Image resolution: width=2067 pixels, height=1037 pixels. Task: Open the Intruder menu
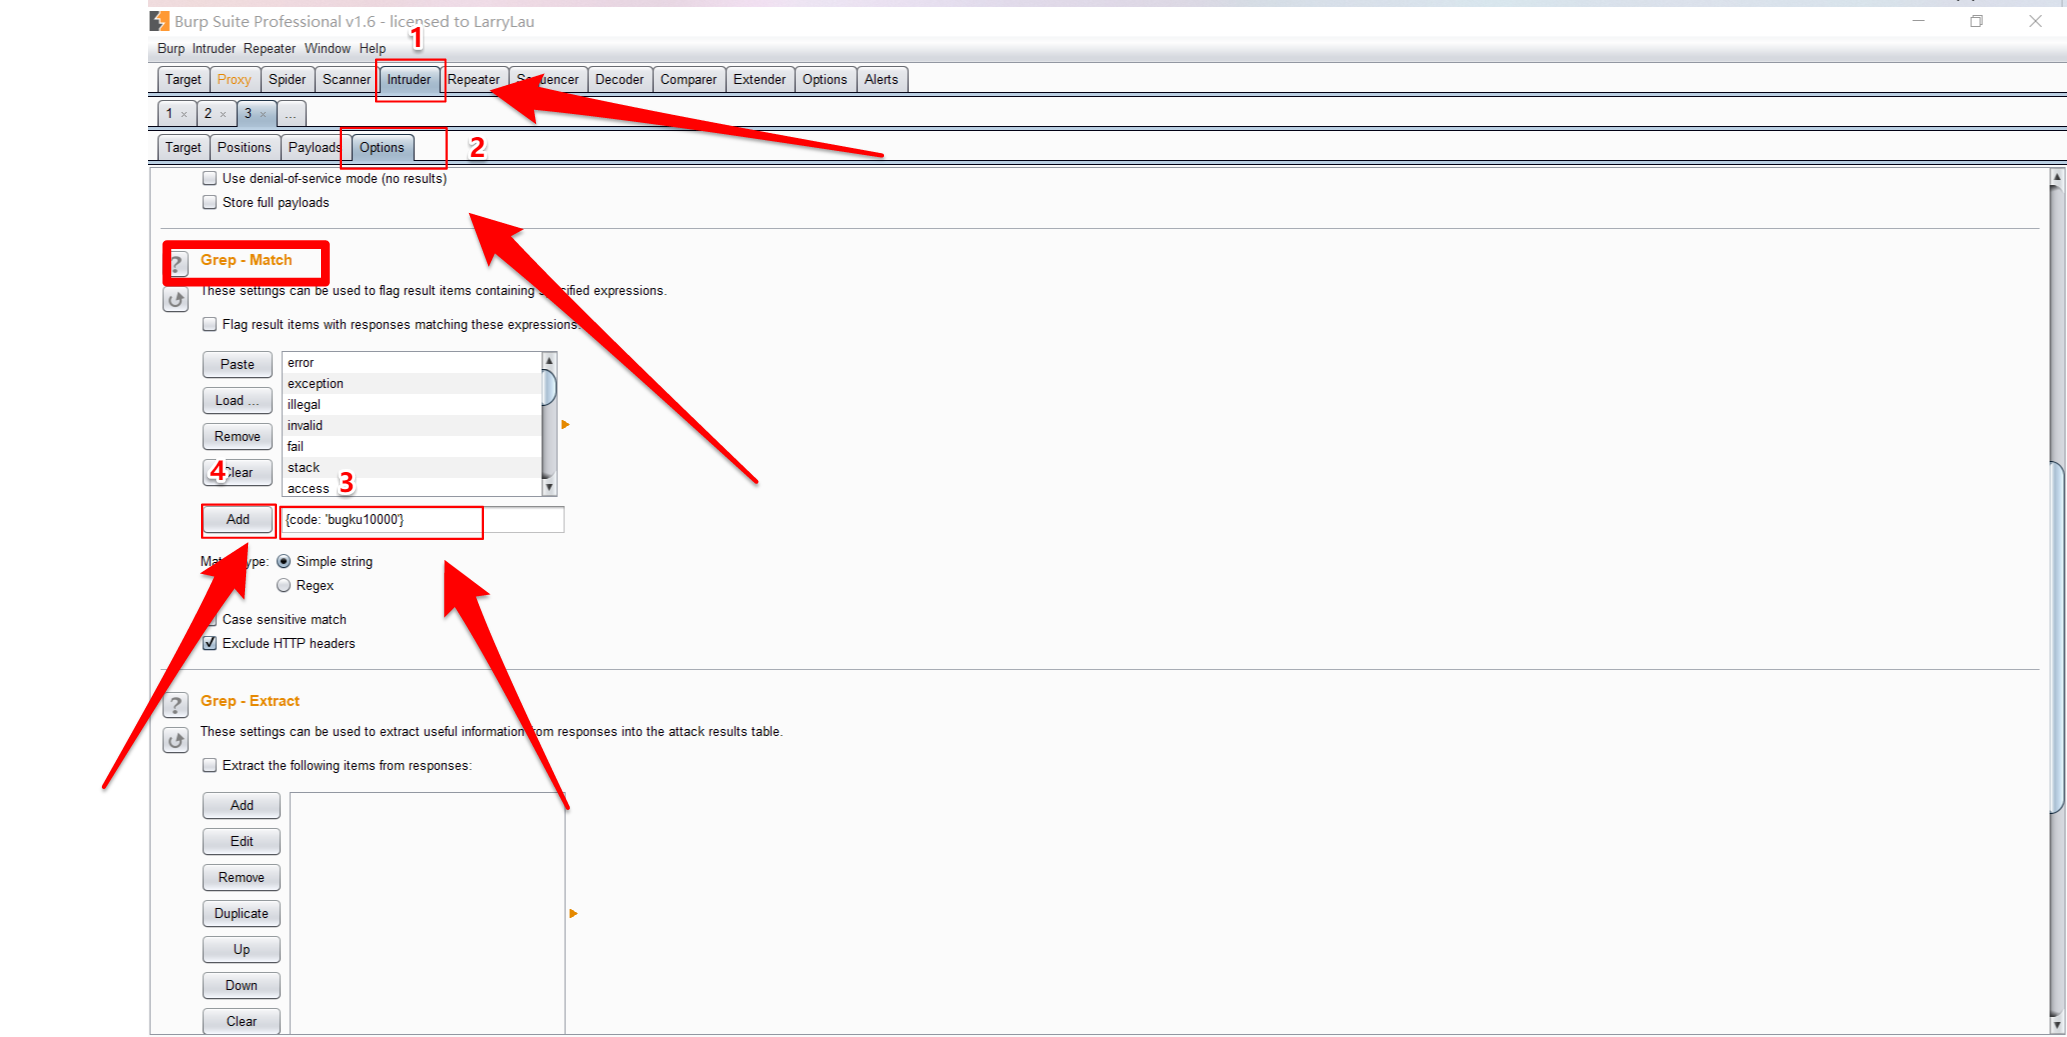pyautogui.click(x=214, y=49)
